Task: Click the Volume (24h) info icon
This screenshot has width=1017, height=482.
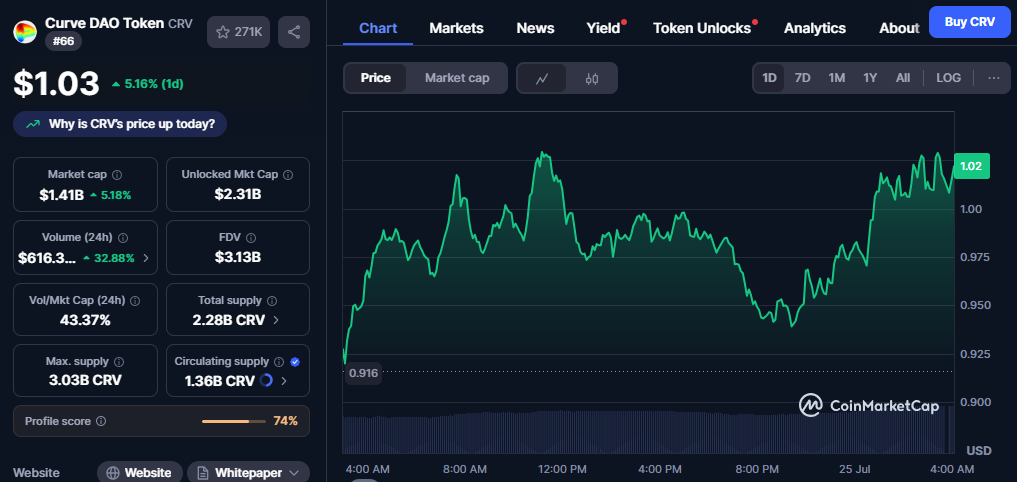Action: 123,237
